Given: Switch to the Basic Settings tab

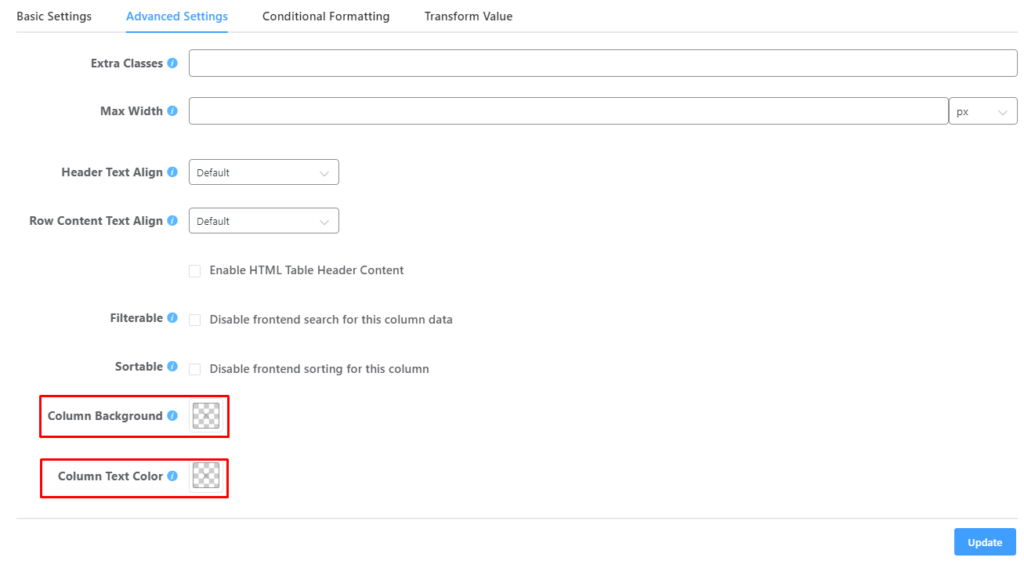Looking at the screenshot, I should pos(54,16).
